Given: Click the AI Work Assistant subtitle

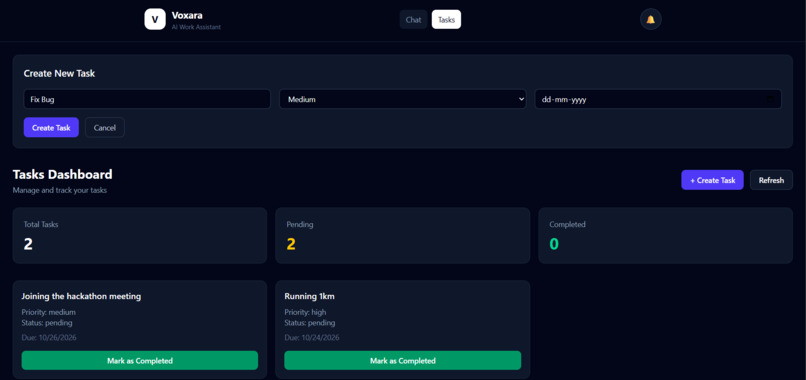Looking at the screenshot, I should tap(196, 27).
